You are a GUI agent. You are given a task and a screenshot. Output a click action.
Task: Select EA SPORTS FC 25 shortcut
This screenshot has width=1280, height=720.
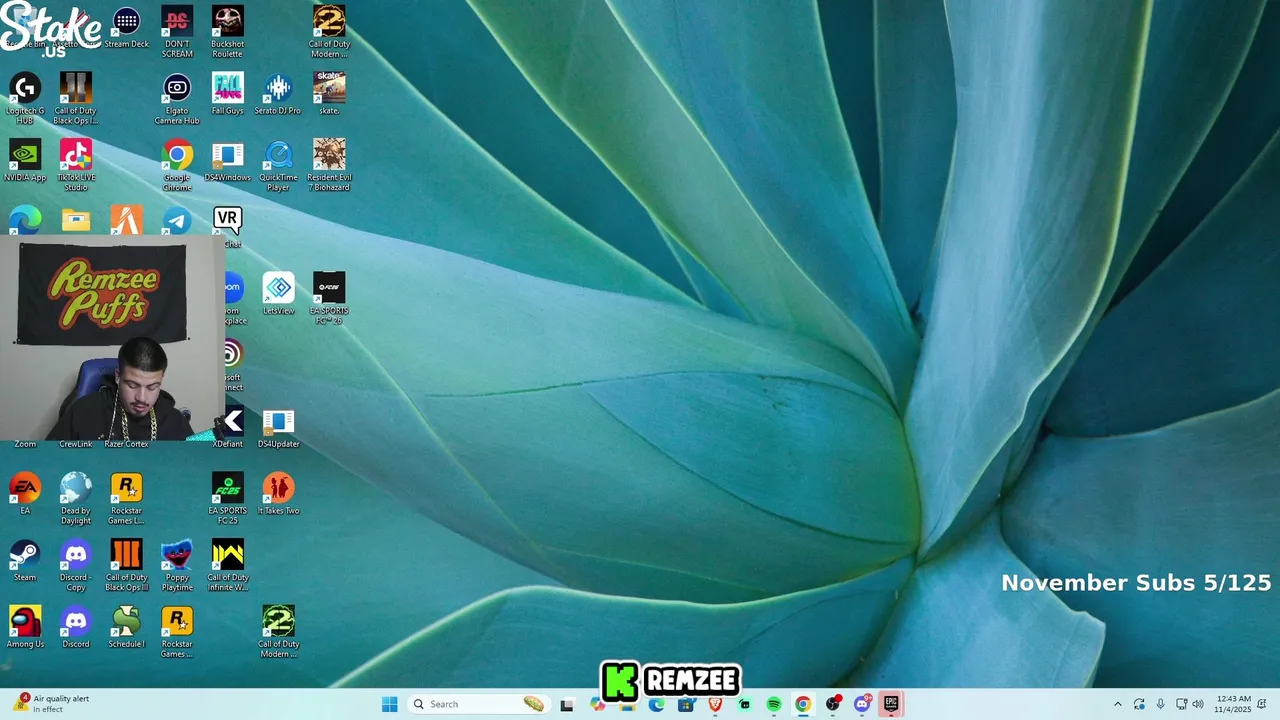pos(227,499)
